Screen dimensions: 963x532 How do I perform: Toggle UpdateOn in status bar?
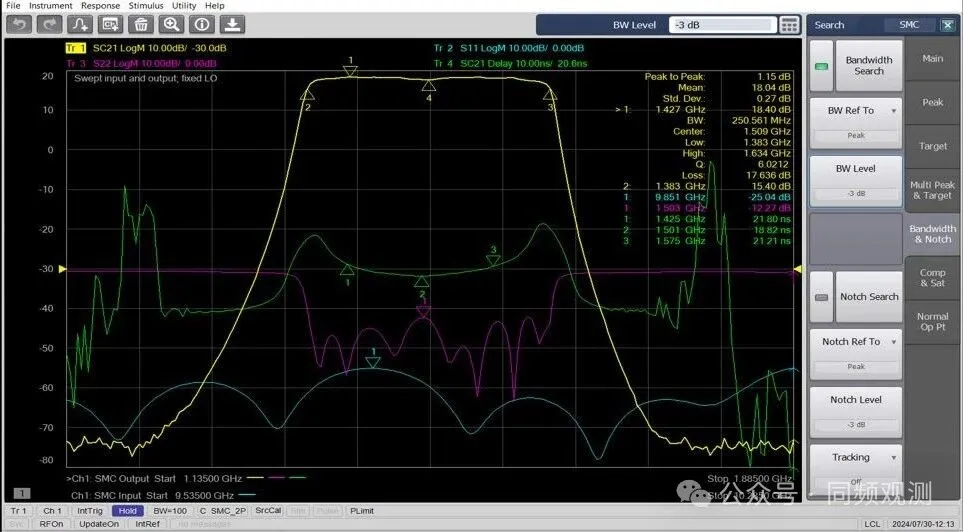(x=99, y=524)
